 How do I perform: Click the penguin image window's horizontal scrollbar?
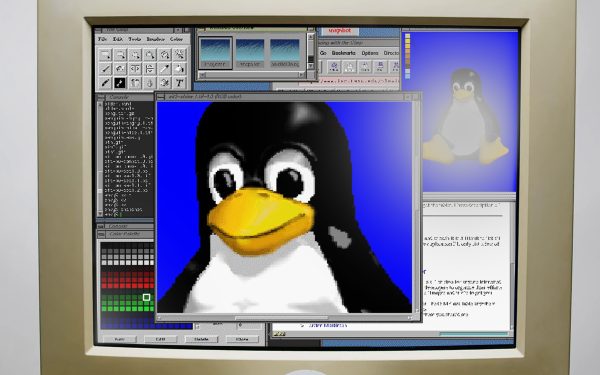(284, 318)
